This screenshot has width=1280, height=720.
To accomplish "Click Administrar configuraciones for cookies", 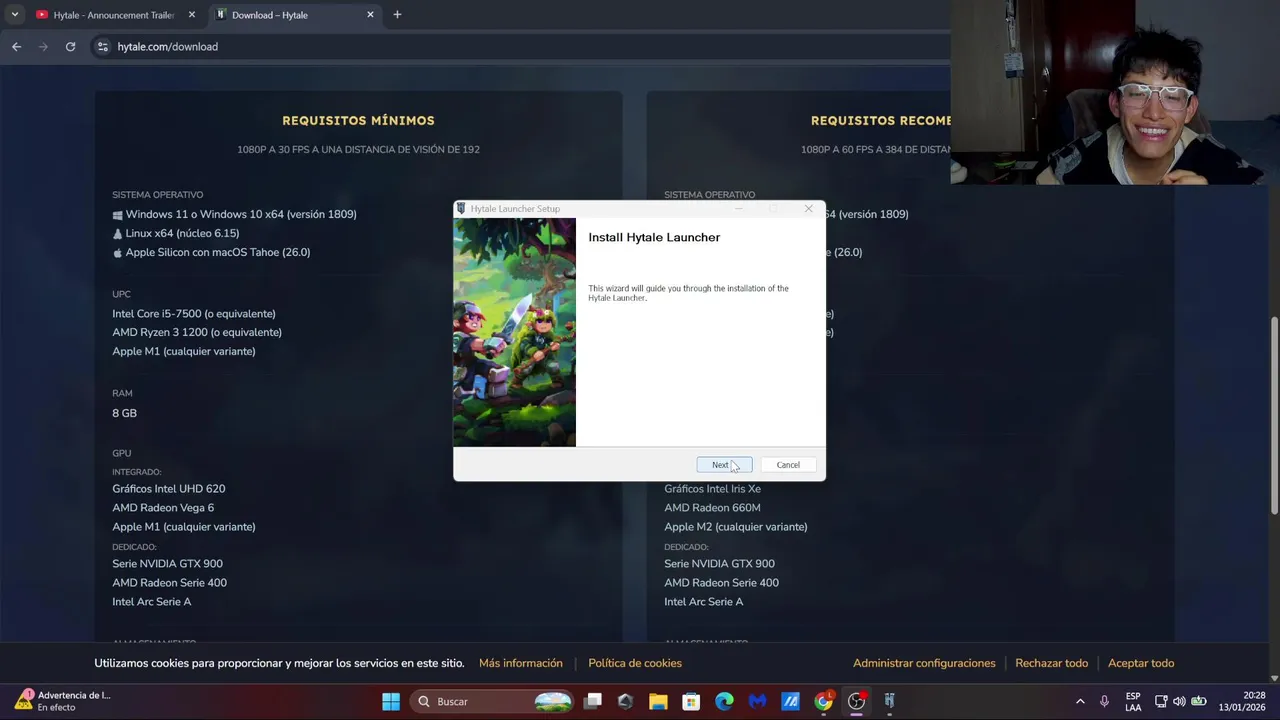I will pos(924,663).
